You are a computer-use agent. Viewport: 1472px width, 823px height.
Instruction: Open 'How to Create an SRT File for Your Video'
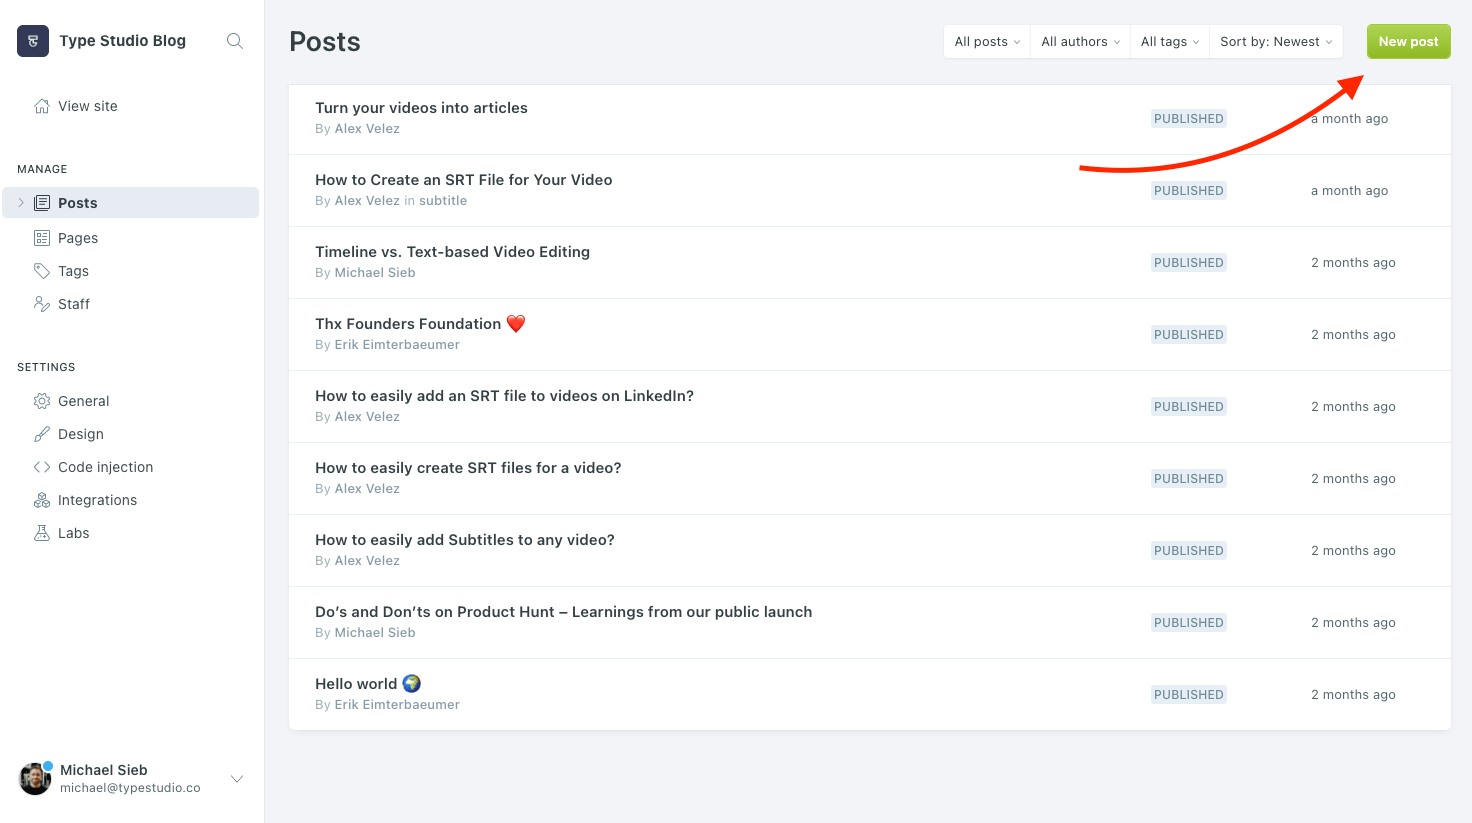pos(464,180)
